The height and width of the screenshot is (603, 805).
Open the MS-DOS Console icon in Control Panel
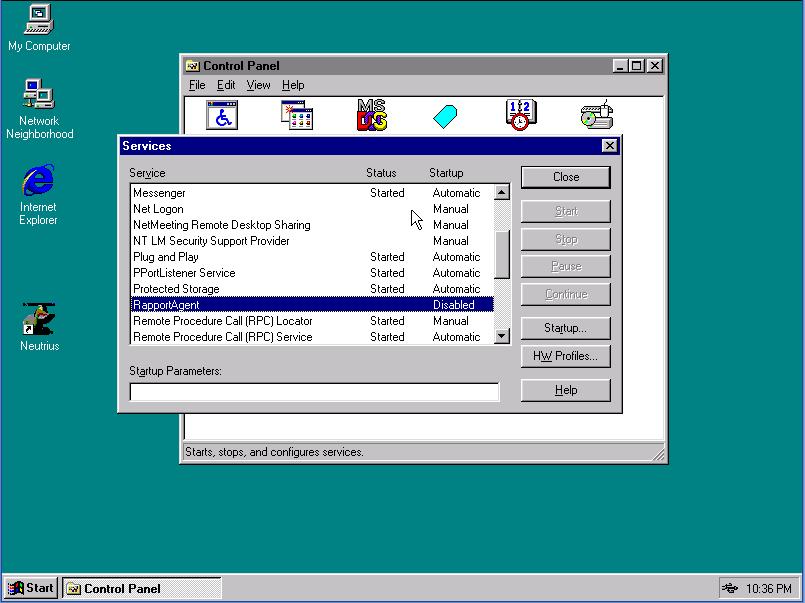coord(372,115)
